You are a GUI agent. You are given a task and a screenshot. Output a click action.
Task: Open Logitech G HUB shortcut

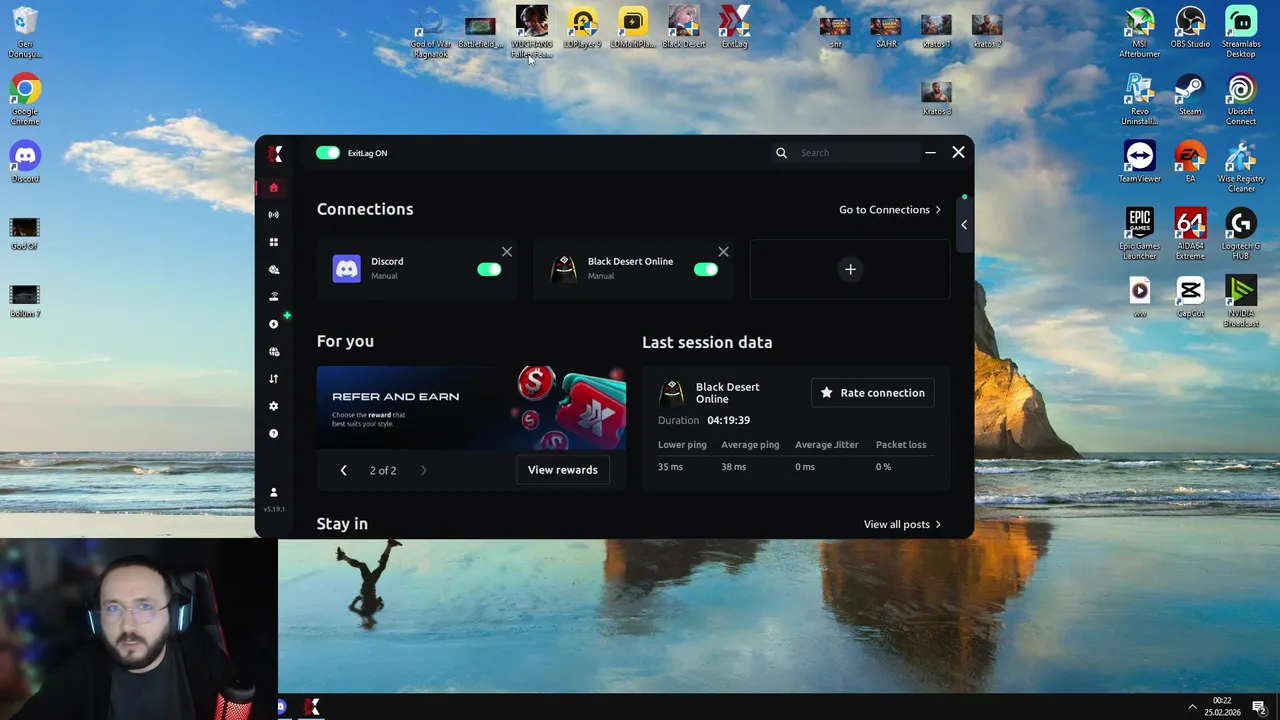[1241, 235]
